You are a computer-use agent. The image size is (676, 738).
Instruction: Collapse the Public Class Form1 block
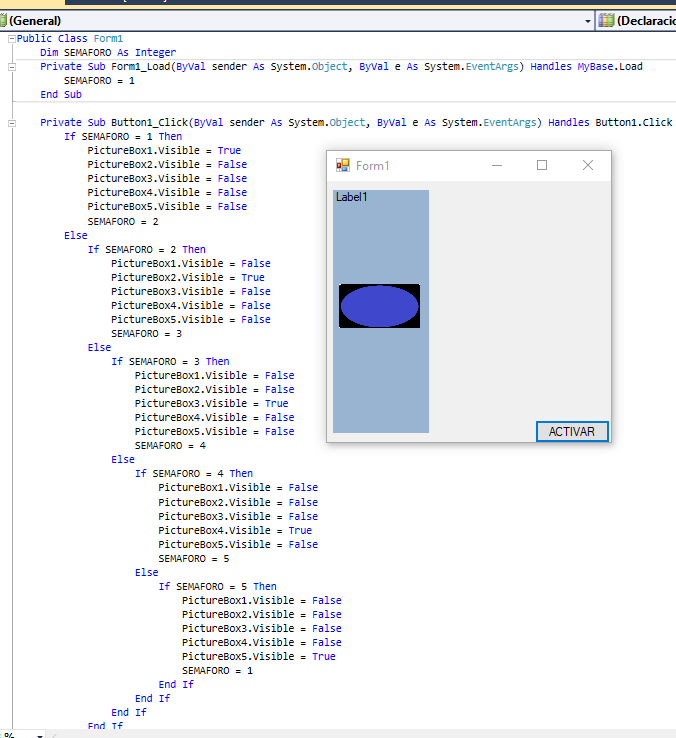pos(12,39)
